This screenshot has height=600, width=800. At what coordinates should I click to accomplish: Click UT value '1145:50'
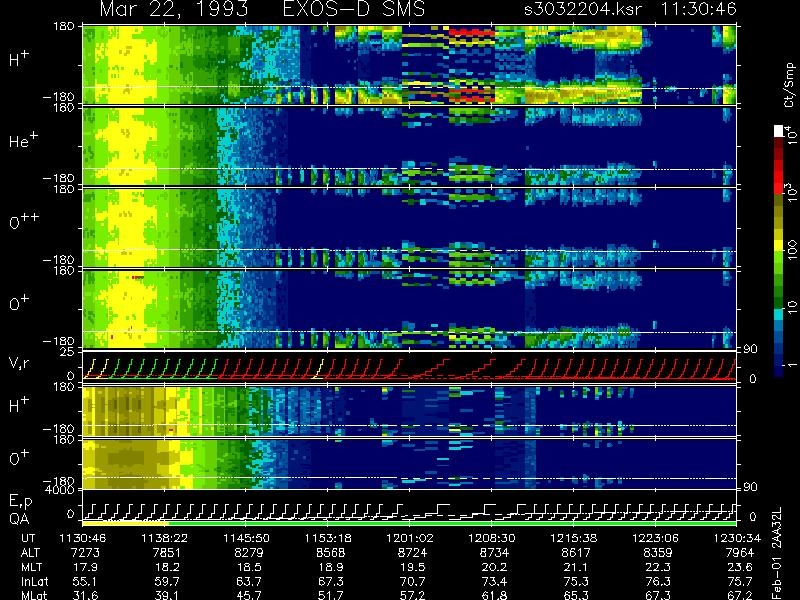click(x=246, y=538)
